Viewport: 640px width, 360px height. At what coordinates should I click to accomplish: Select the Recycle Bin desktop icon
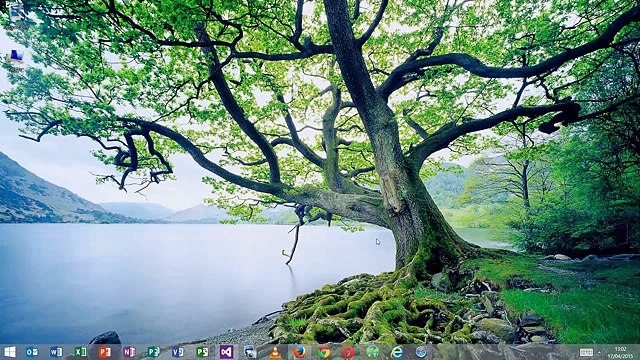(16, 14)
